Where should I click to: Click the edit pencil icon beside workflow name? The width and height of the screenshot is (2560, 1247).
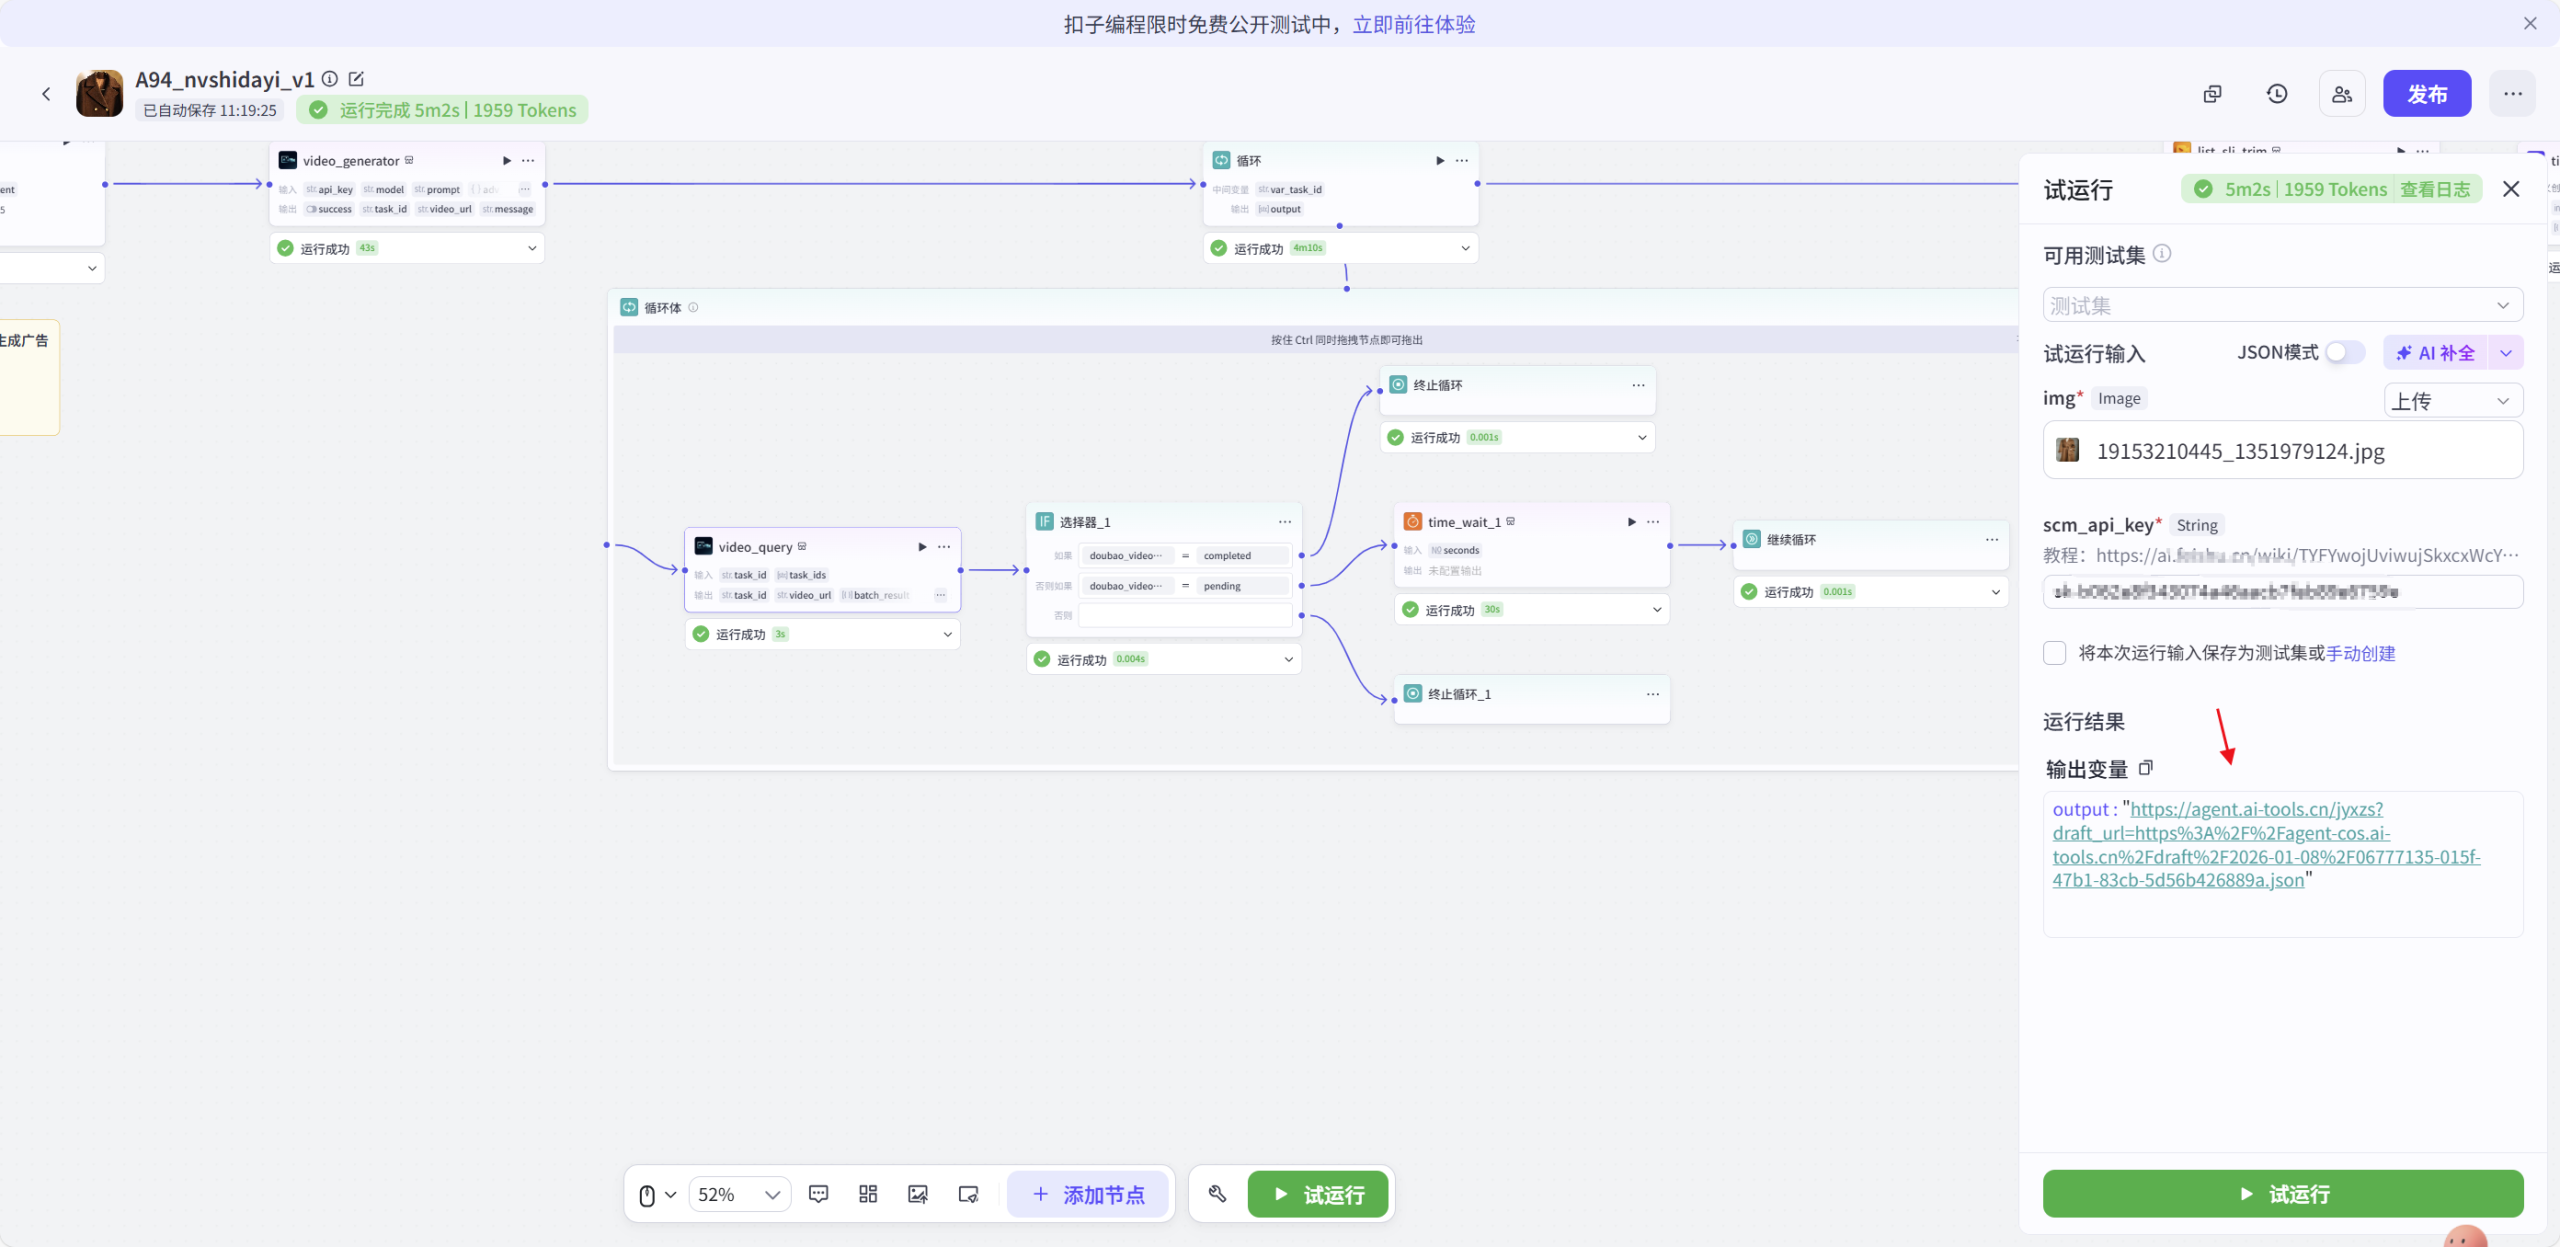tap(356, 79)
